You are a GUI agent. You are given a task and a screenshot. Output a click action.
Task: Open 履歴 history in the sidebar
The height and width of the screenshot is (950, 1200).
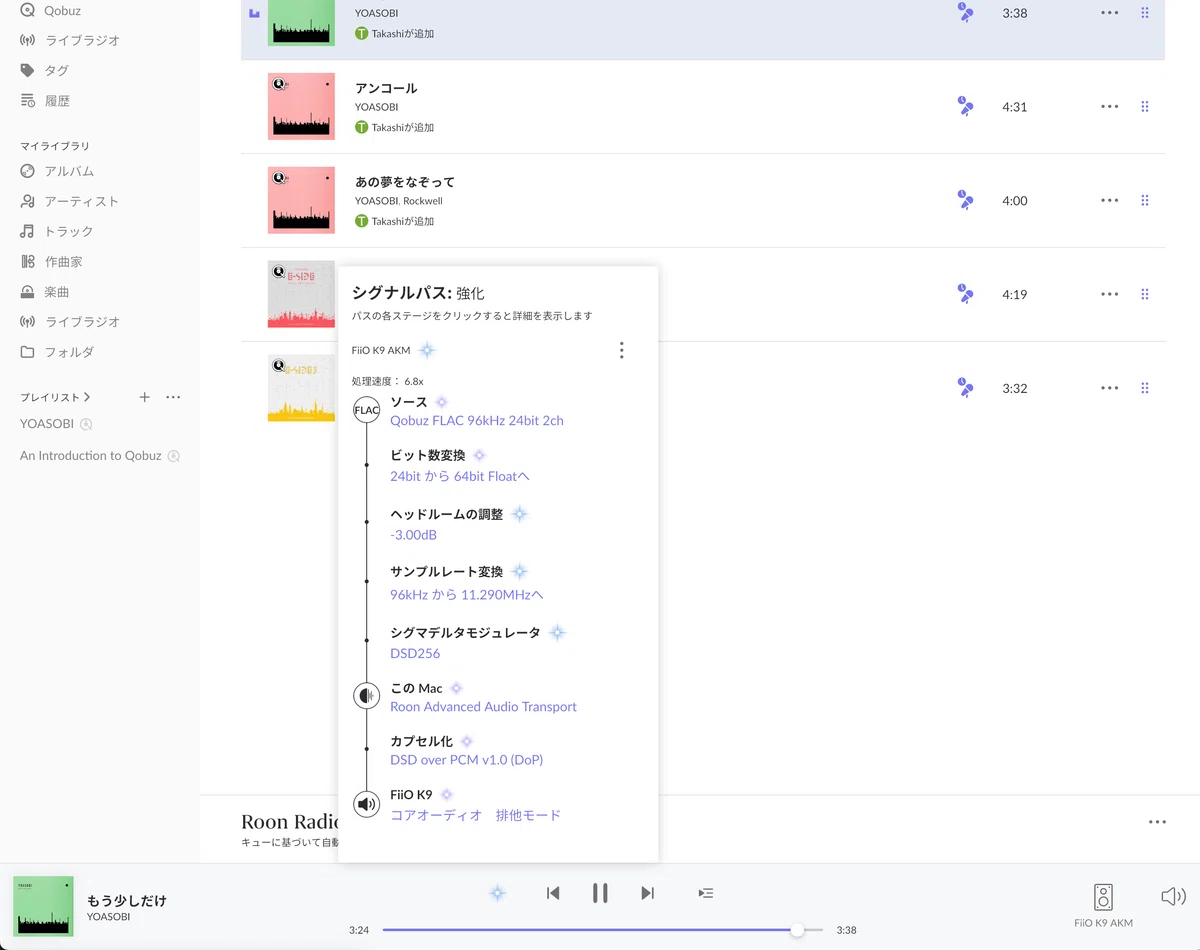(x=45, y=100)
